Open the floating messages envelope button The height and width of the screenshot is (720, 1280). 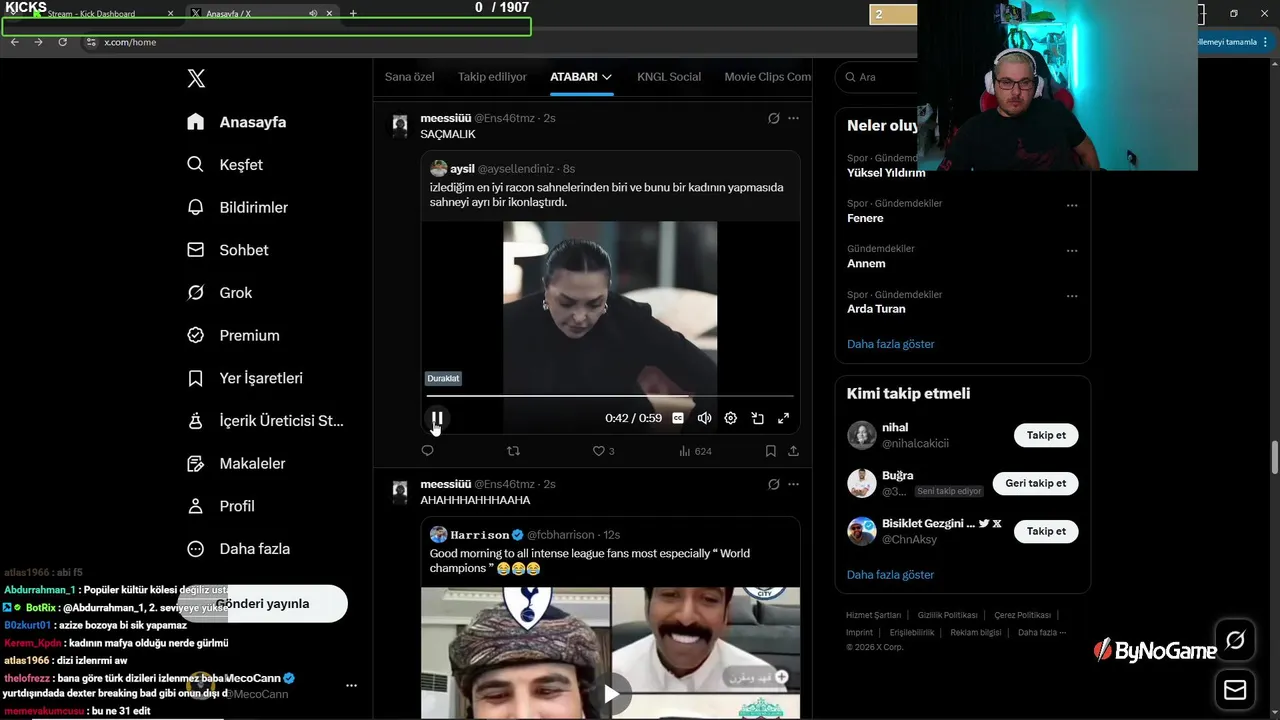(1235, 690)
